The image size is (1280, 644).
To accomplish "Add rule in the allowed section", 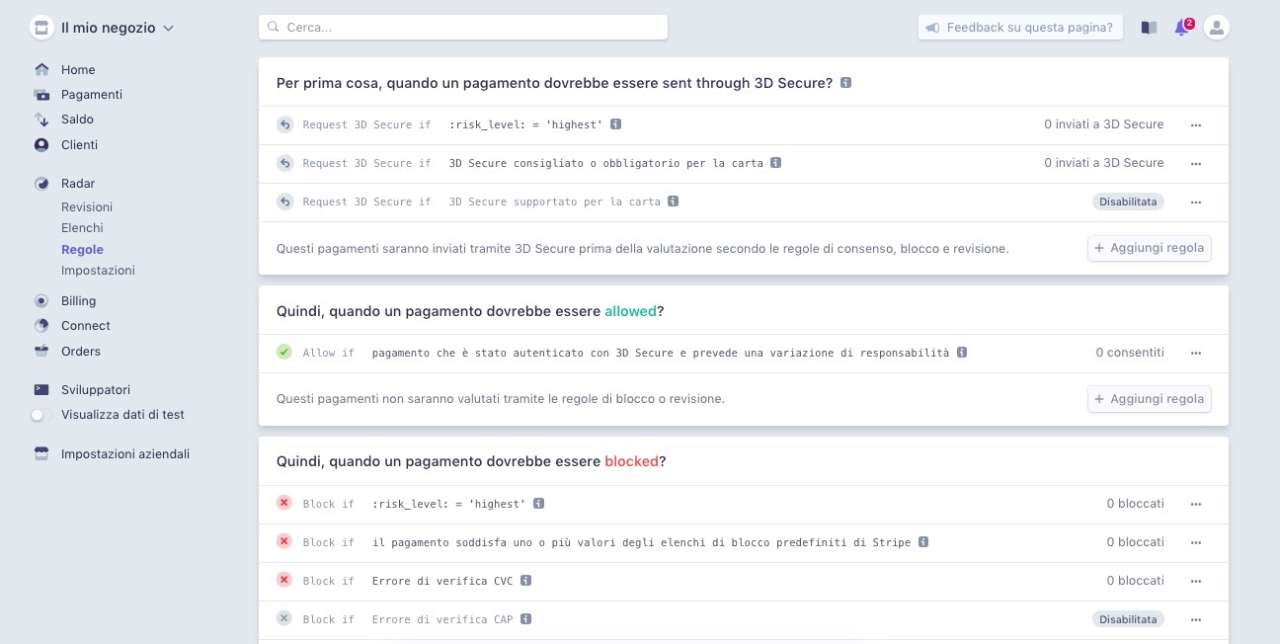I will coord(1149,399).
